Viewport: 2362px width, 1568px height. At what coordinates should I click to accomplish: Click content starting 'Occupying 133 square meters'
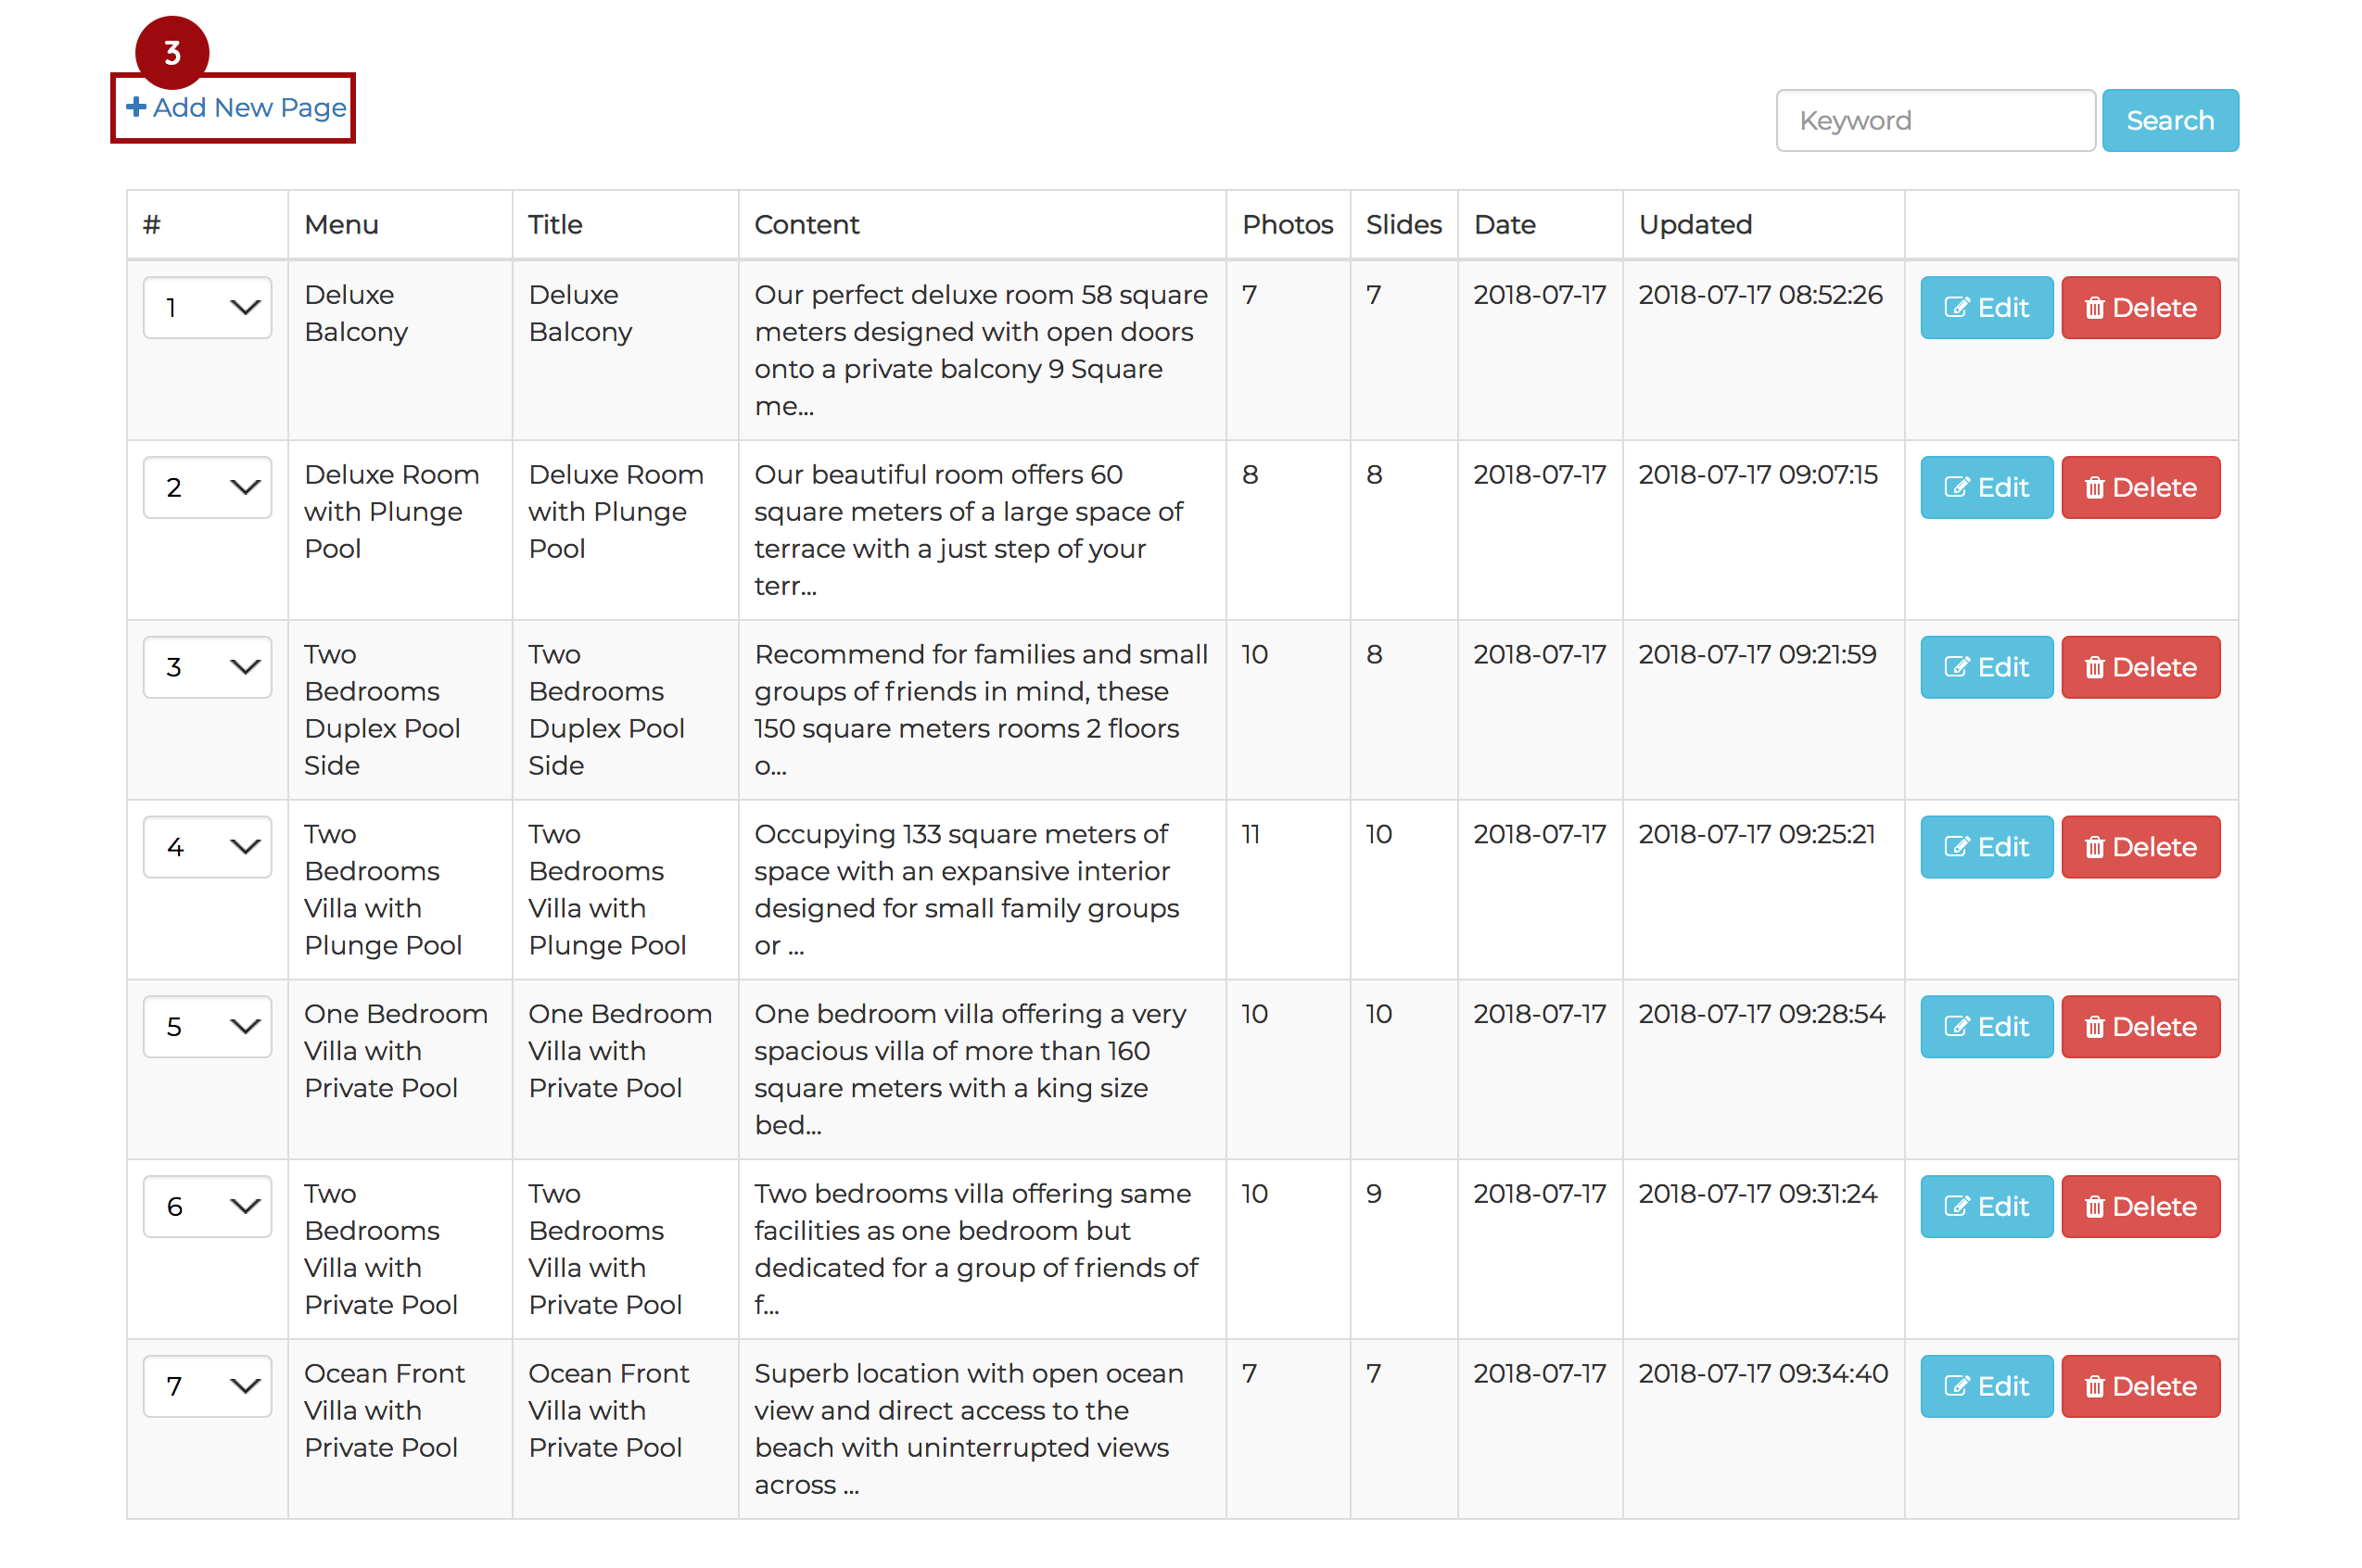coord(967,890)
